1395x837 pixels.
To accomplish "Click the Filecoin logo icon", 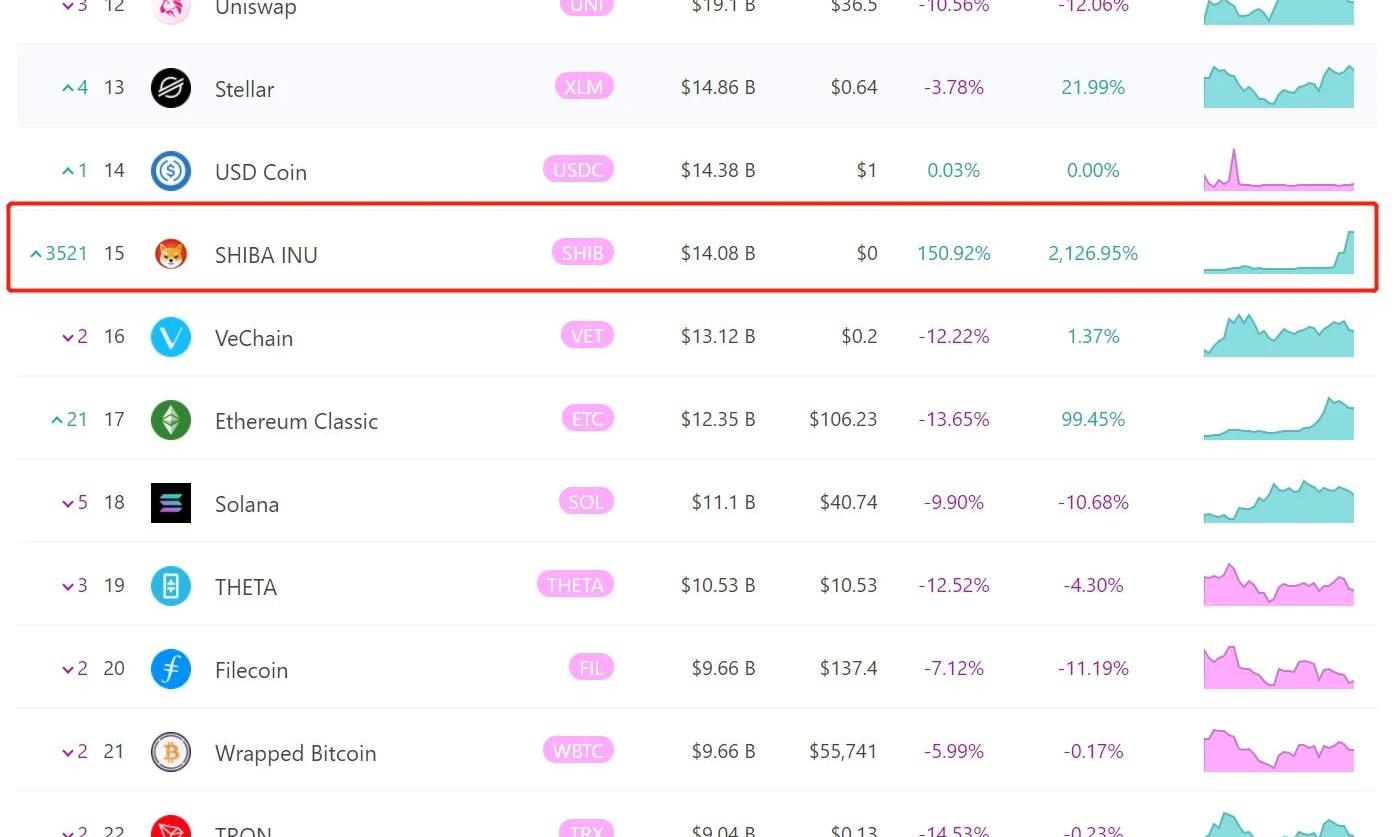I will 171,669.
